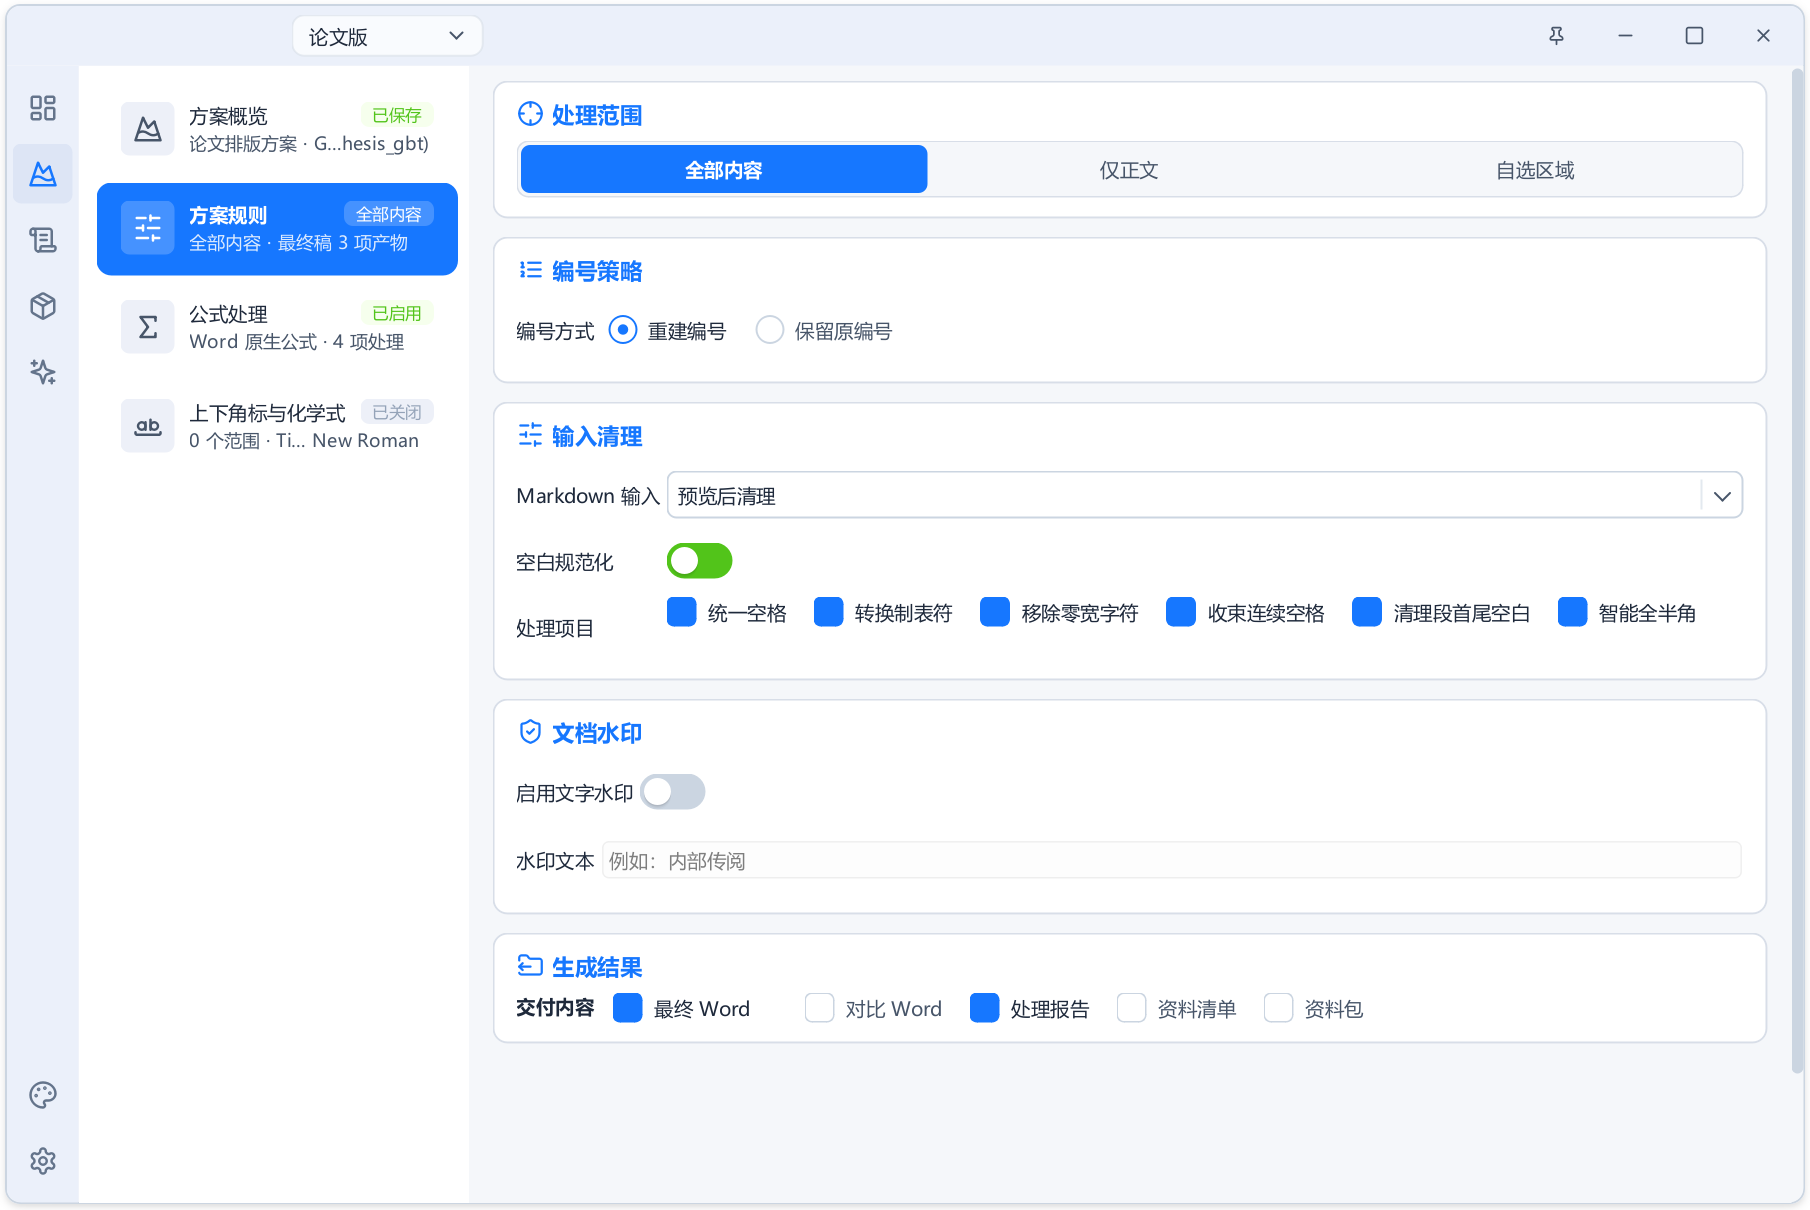1810x1210 pixels.
Task: Maximize the application window
Action: coord(1694,36)
